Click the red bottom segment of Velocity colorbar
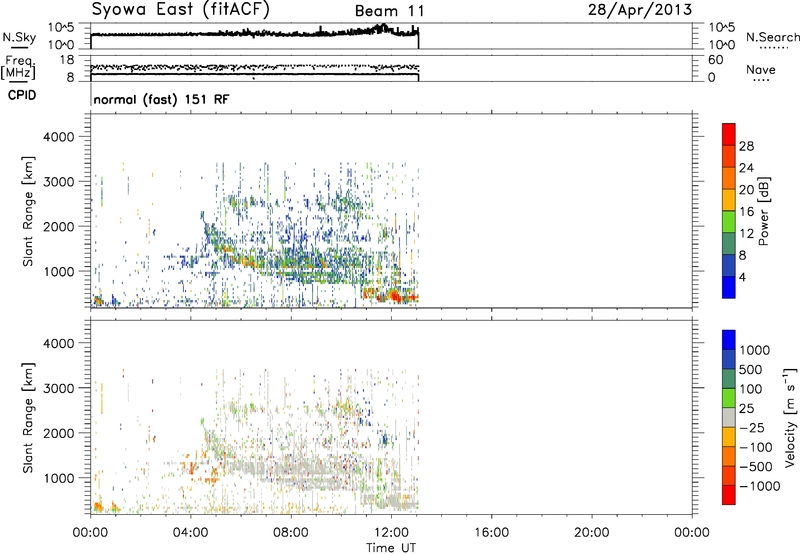The width and height of the screenshot is (800, 554). (729, 495)
